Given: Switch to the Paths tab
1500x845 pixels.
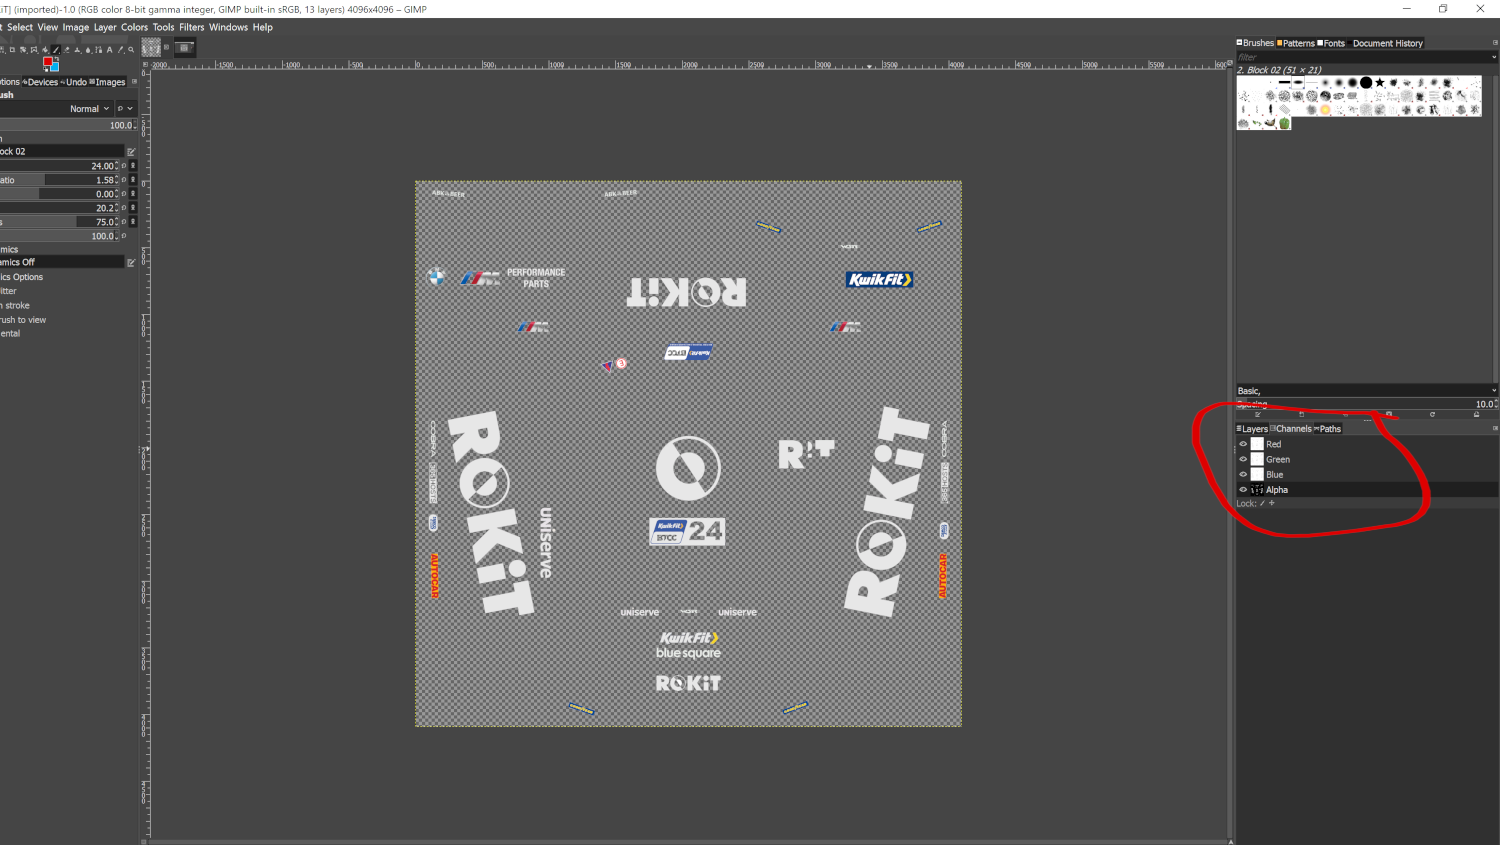Looking at the screenshot, I should tap(1327, 428).
